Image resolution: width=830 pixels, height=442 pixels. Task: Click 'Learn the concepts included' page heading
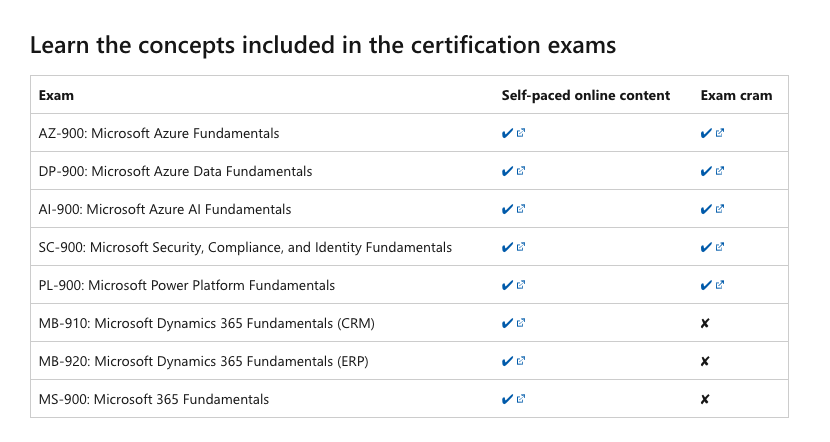click(x=323, y=45)
